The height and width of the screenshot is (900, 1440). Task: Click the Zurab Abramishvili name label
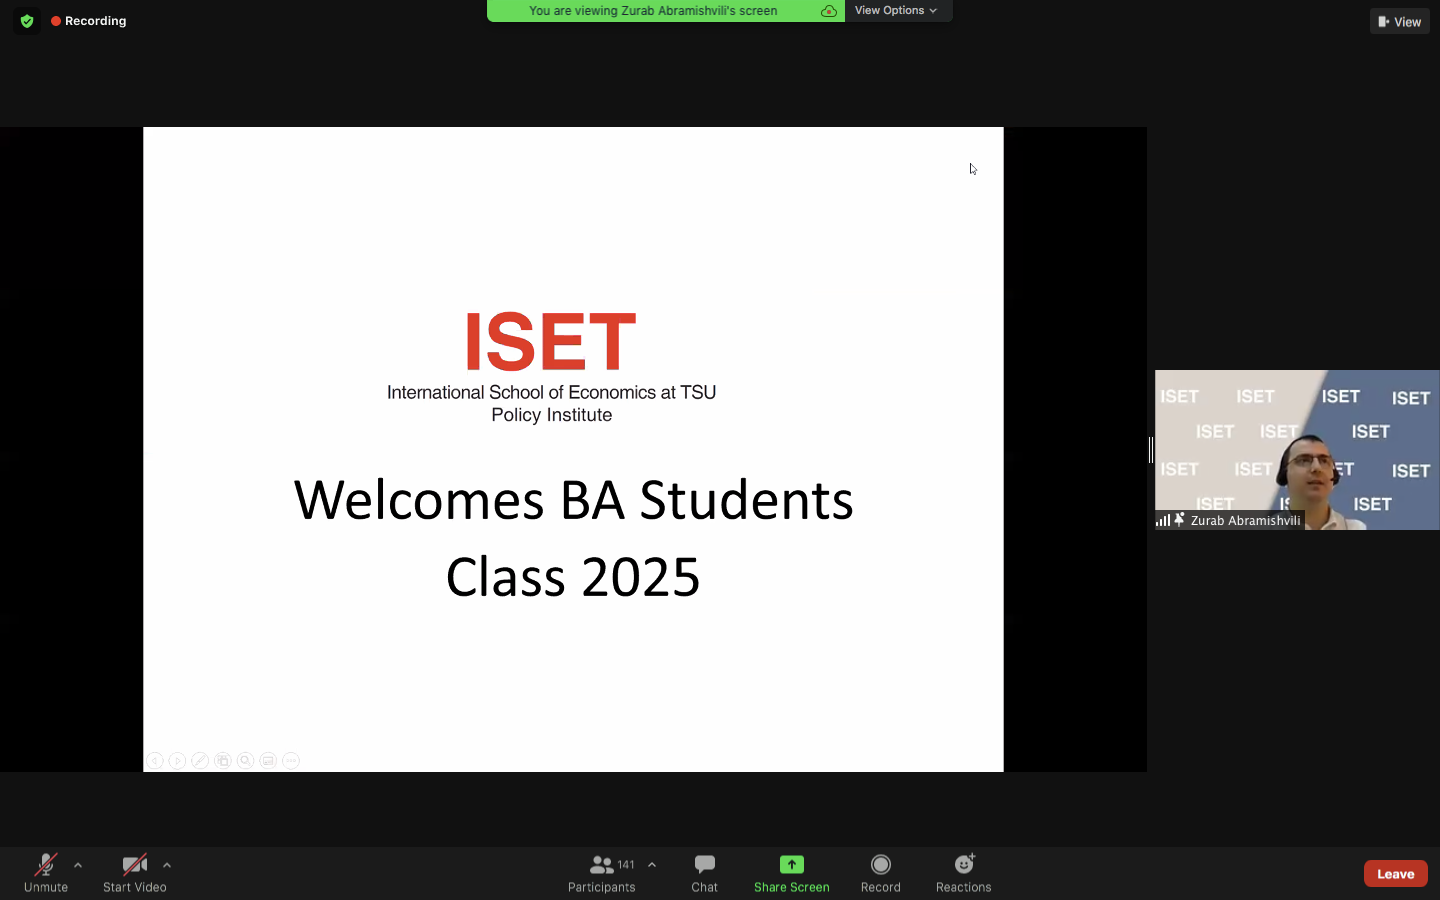1245,520
